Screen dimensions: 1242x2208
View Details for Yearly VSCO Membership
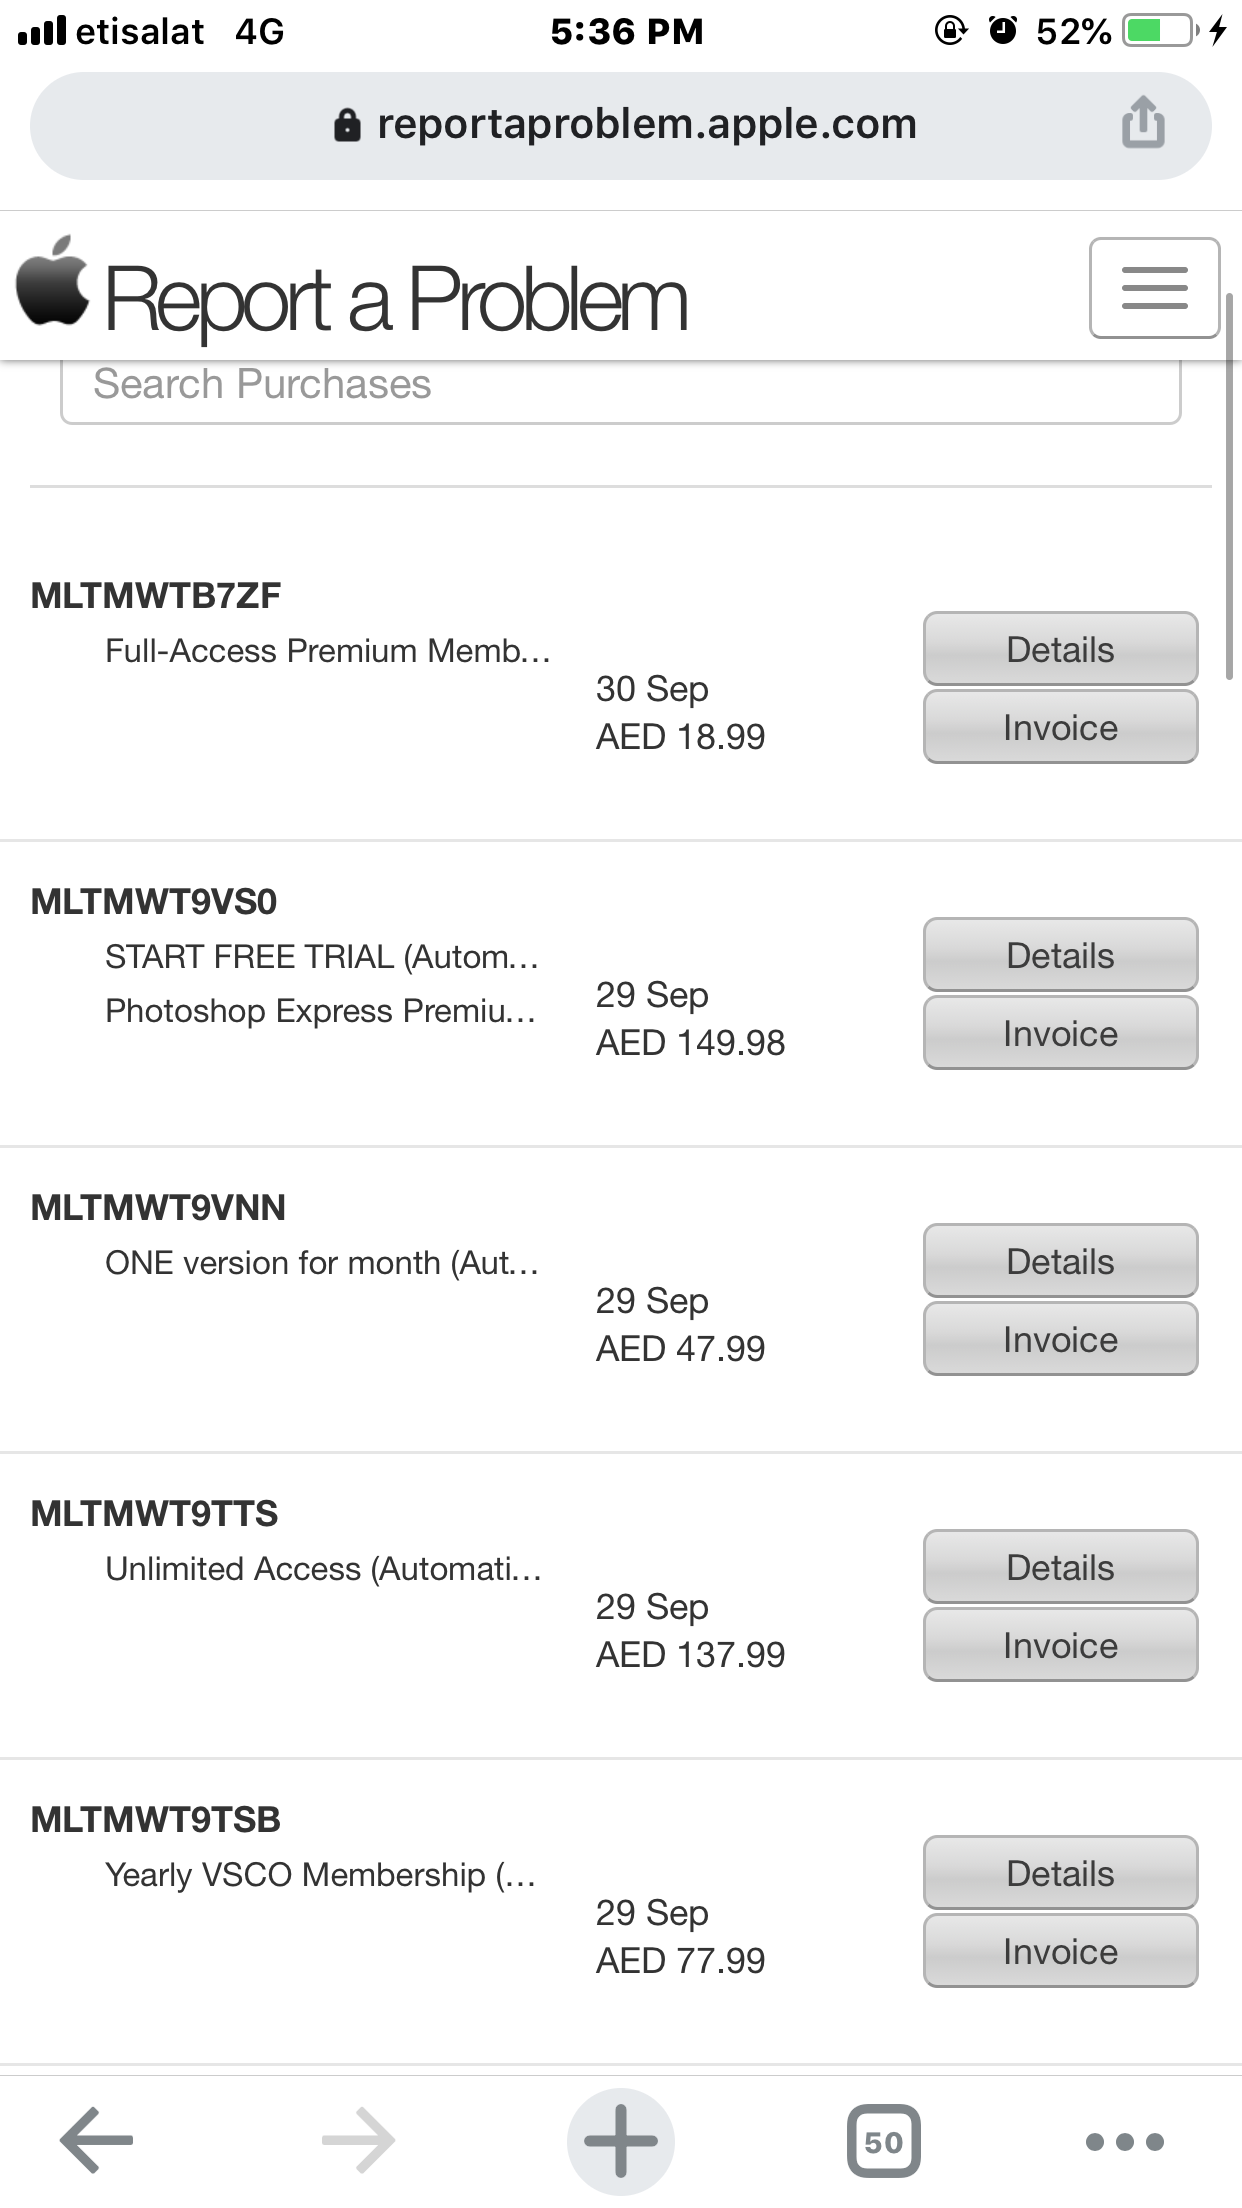point(1060,1873)
